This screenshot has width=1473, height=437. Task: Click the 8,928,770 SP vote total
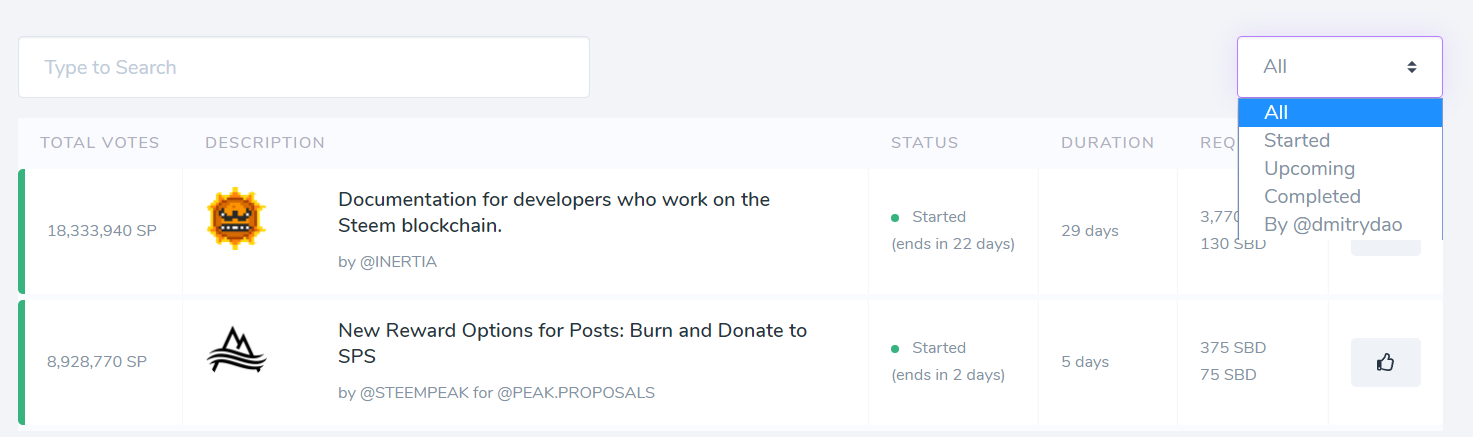[x=97, y=362]
